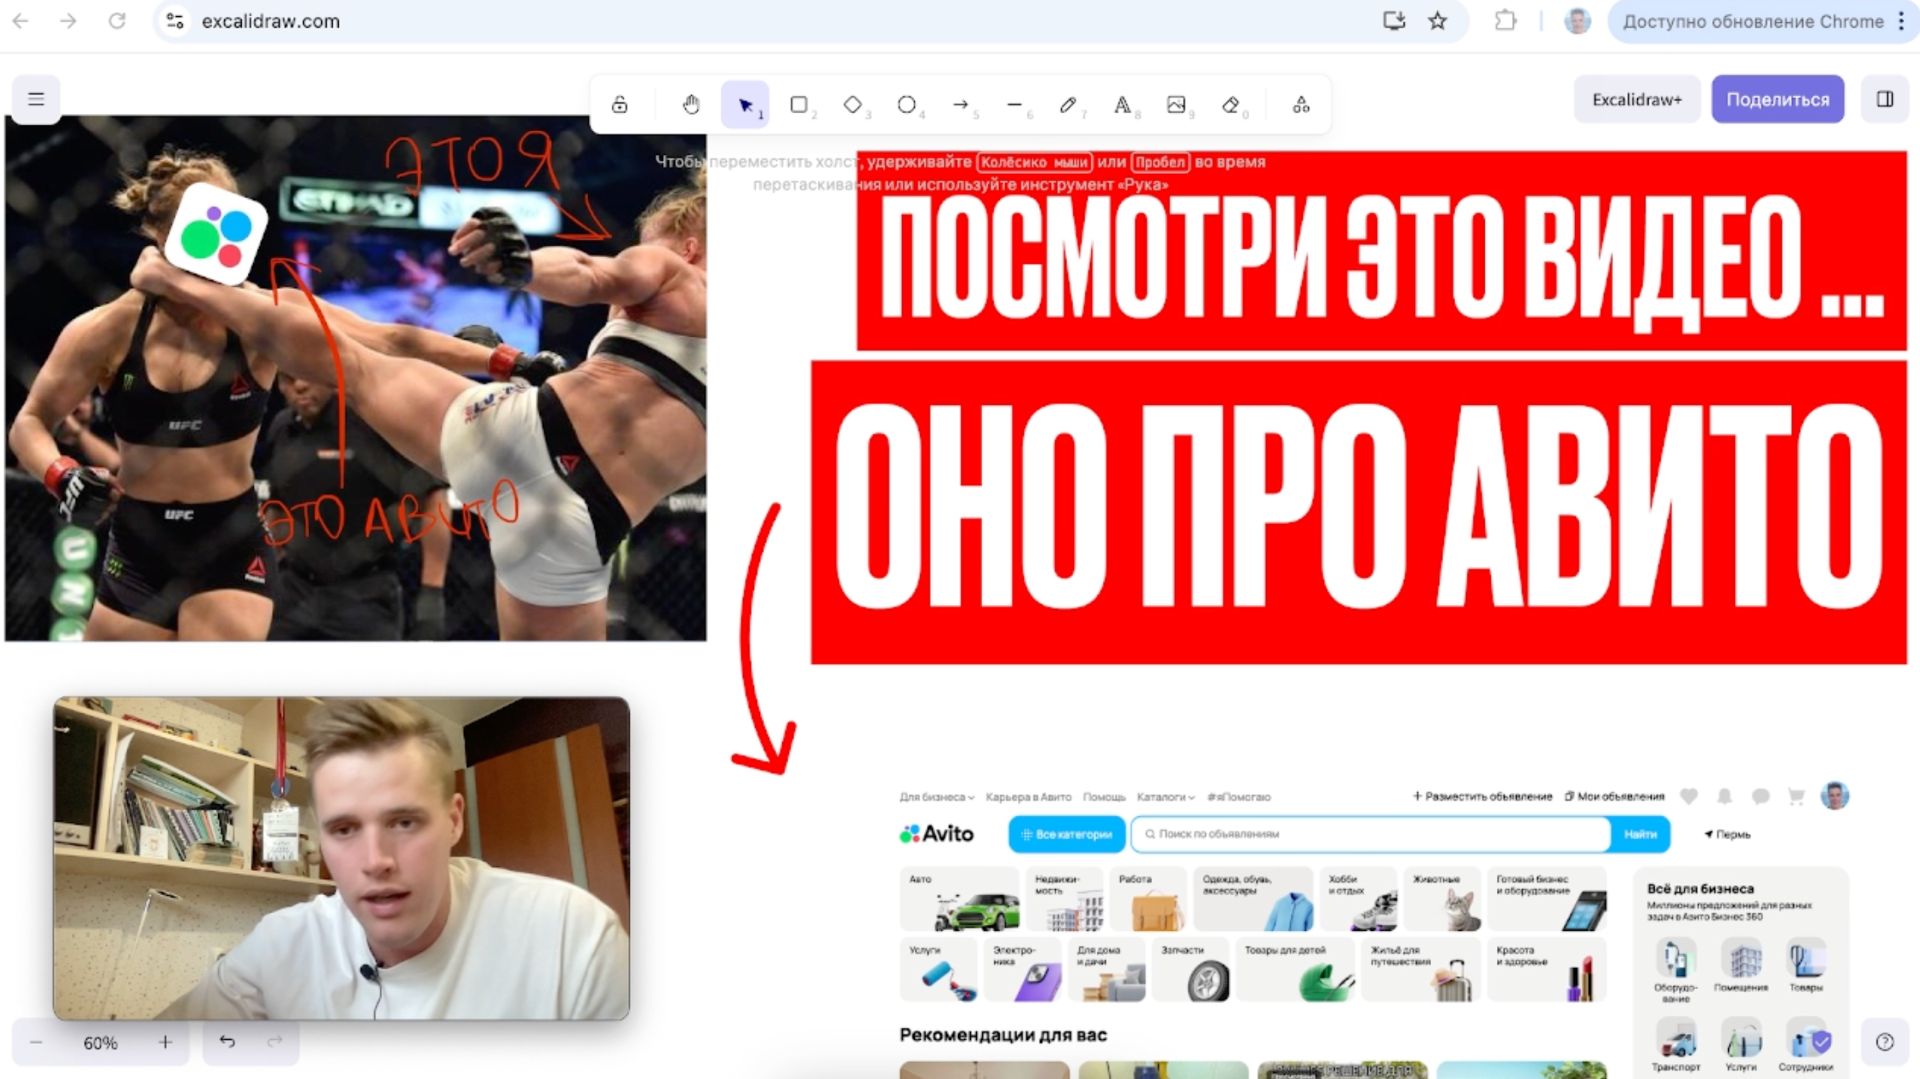Viewport: 1920px width, 1079px height.
Task: Select the Pencil draw tool
Action: (1069, 104)
